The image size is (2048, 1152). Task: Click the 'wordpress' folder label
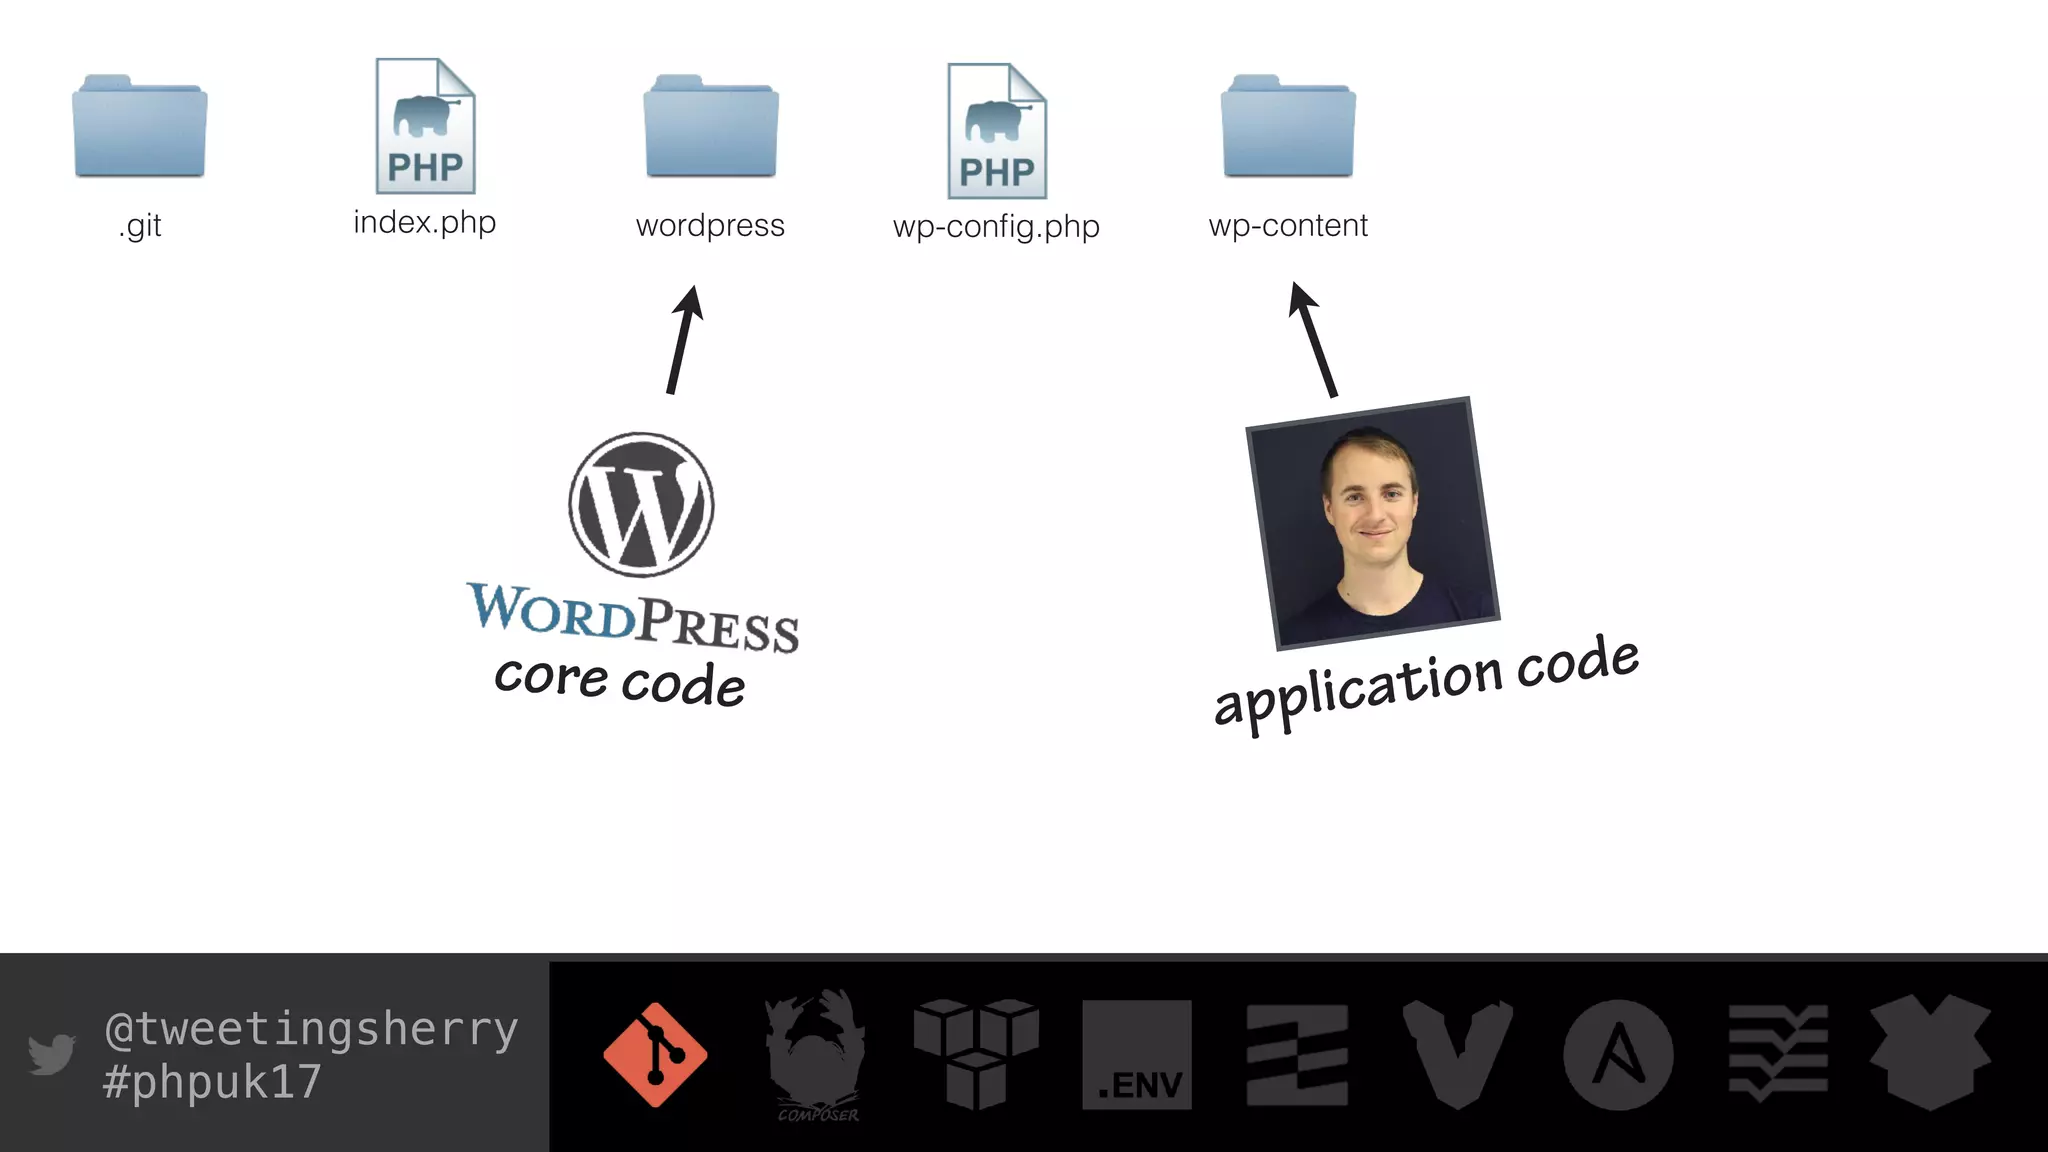[711, 227]
